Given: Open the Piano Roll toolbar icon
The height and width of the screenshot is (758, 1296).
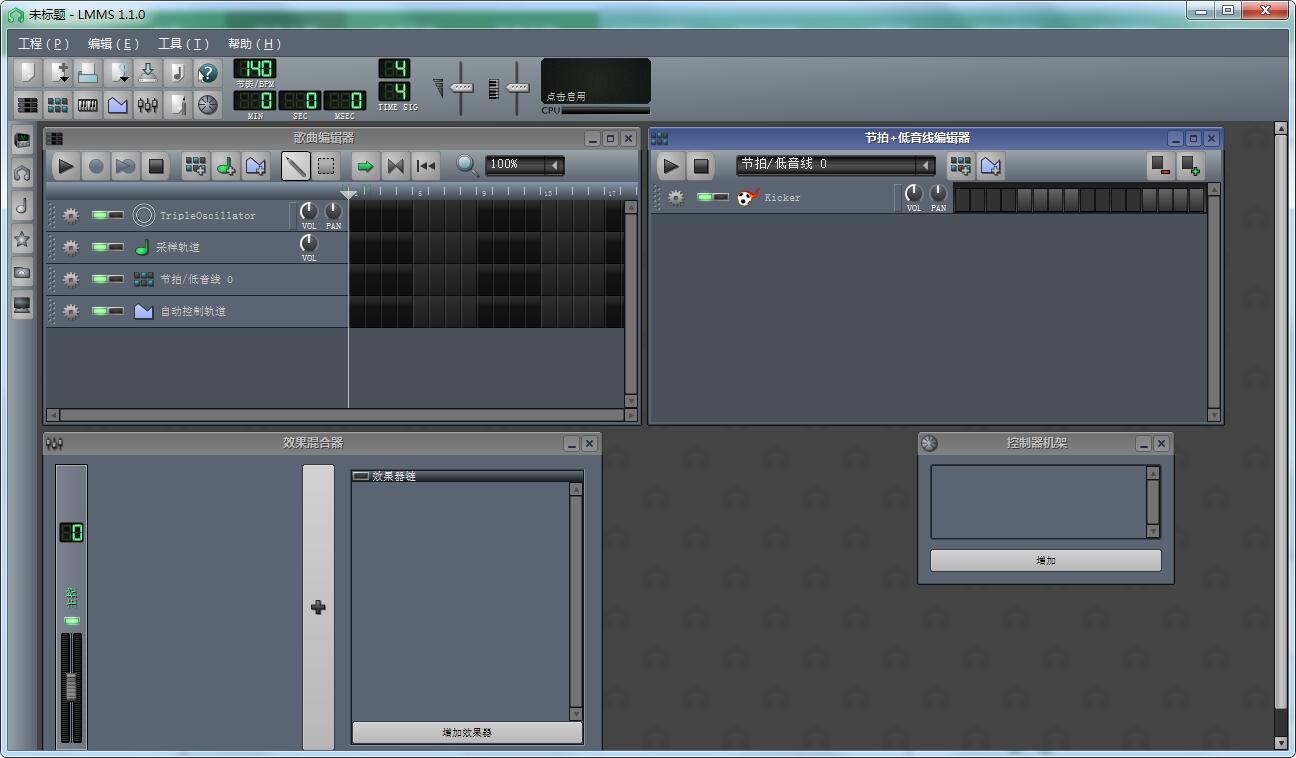Looking at the screenshot, I should pos(88,104).
